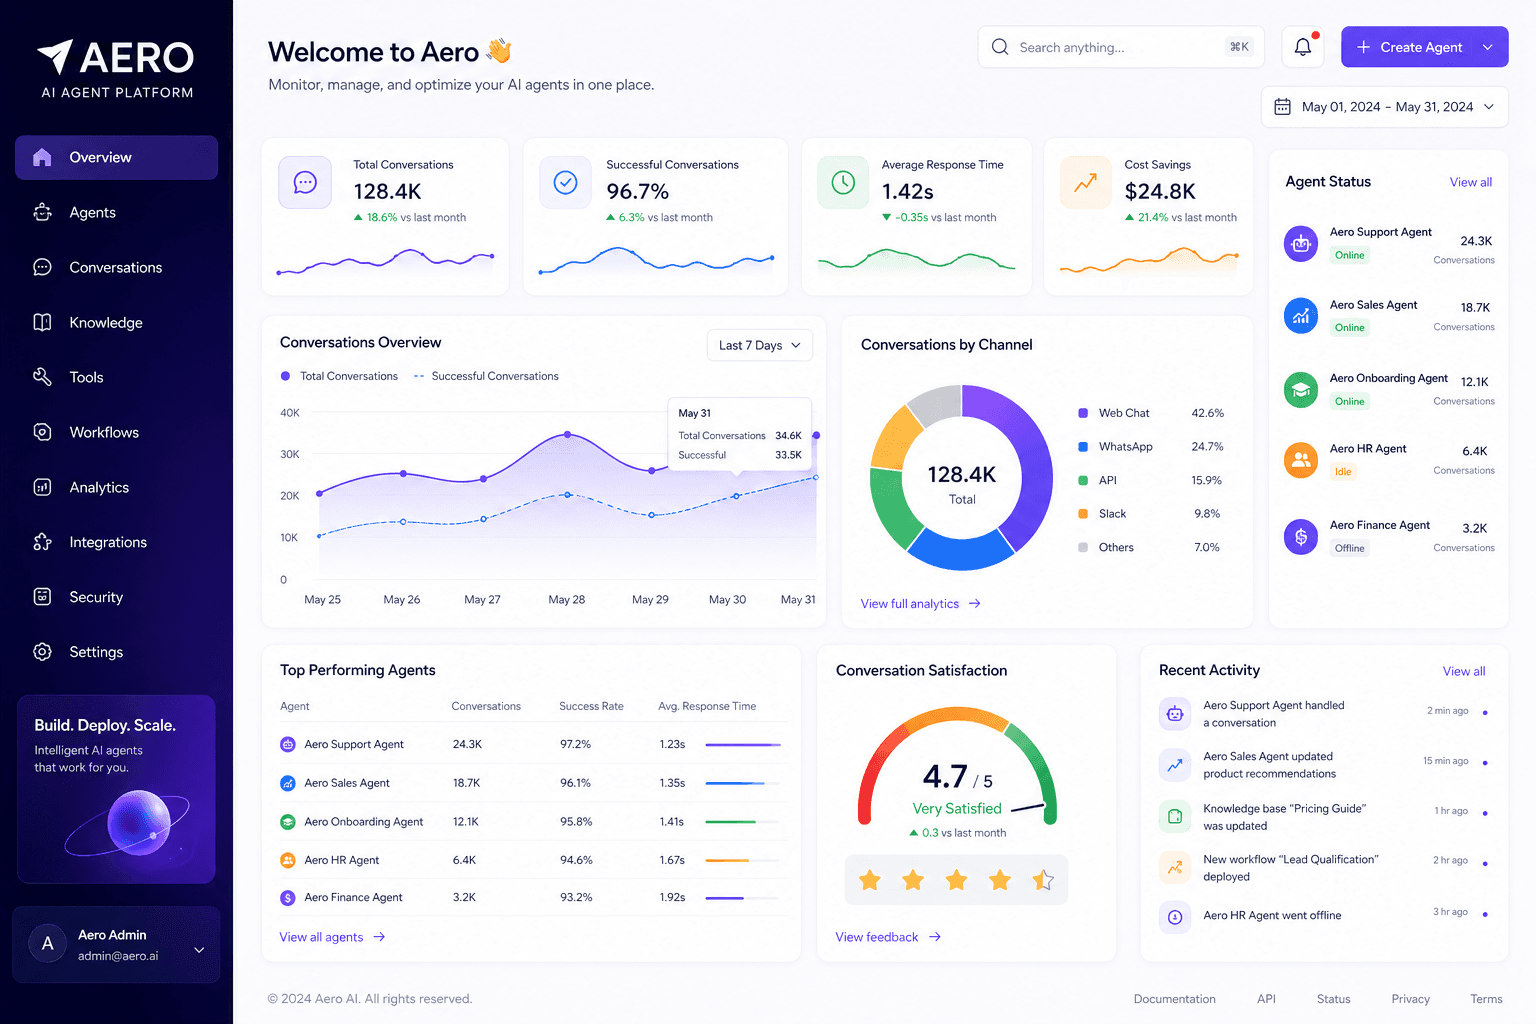
Task: Go to Conversations in the sidebar
Action: tap(116, 267)
